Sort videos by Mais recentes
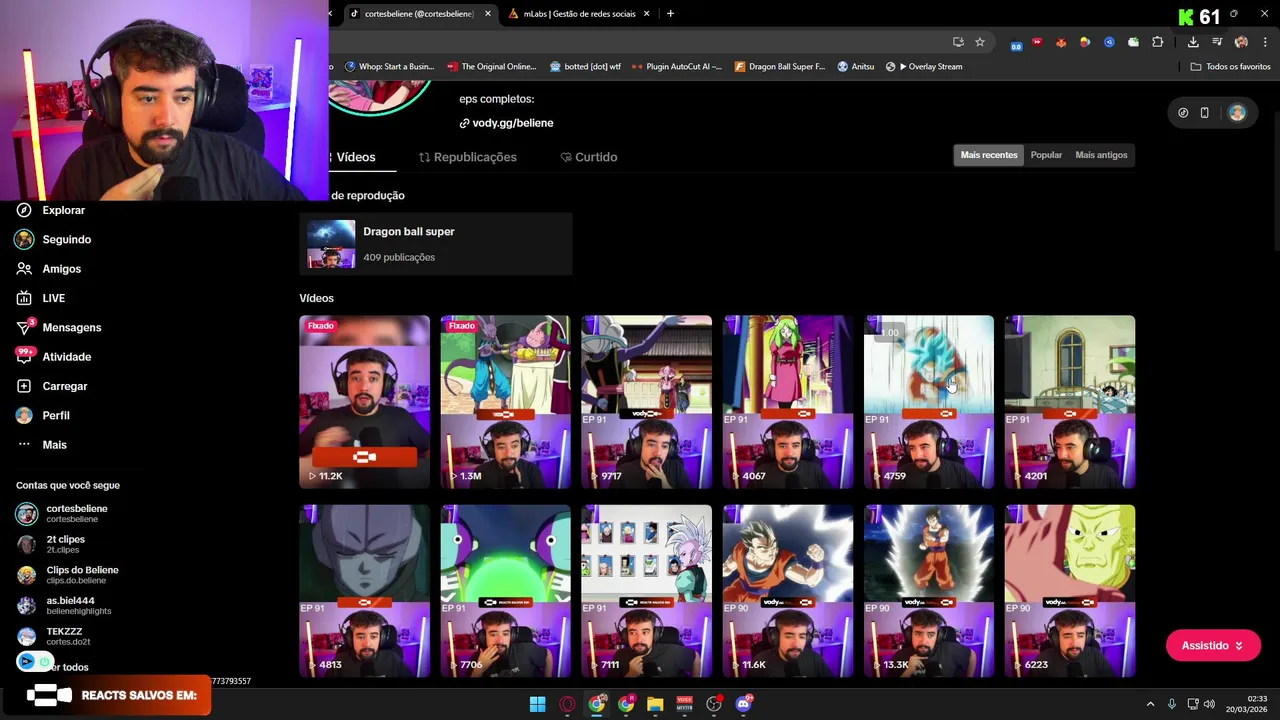The height and width of the screenshot is (720, 1280). [988, 155]
